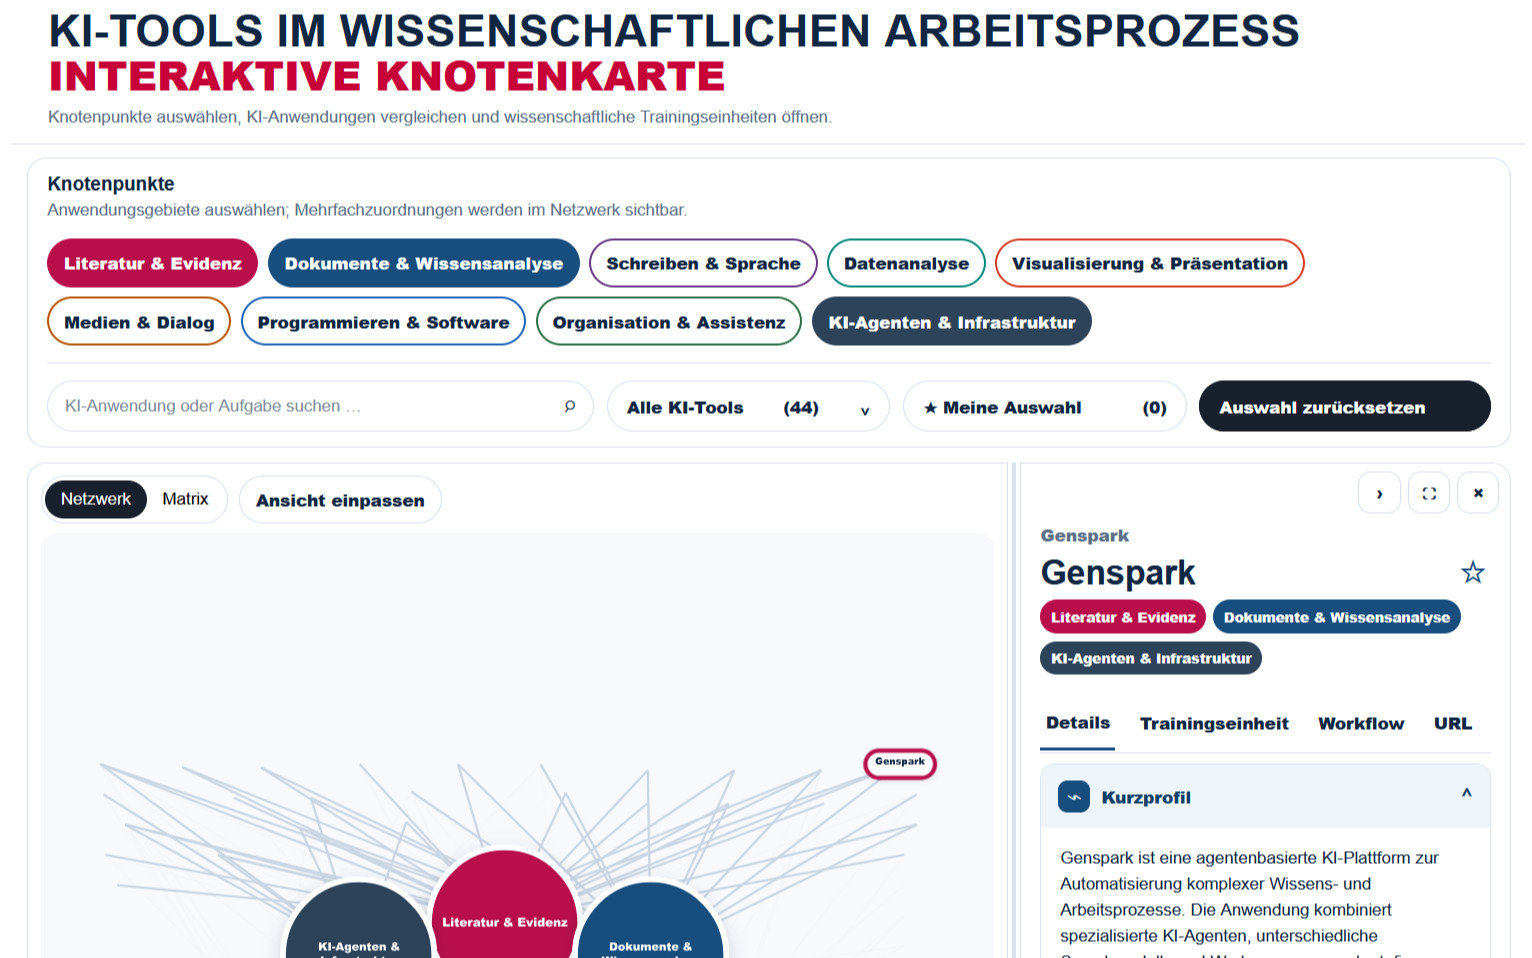This screenshot has height=958, width=1532.
Task: Click Ansicht einpassen button
Action: click(x=340, y=500)
